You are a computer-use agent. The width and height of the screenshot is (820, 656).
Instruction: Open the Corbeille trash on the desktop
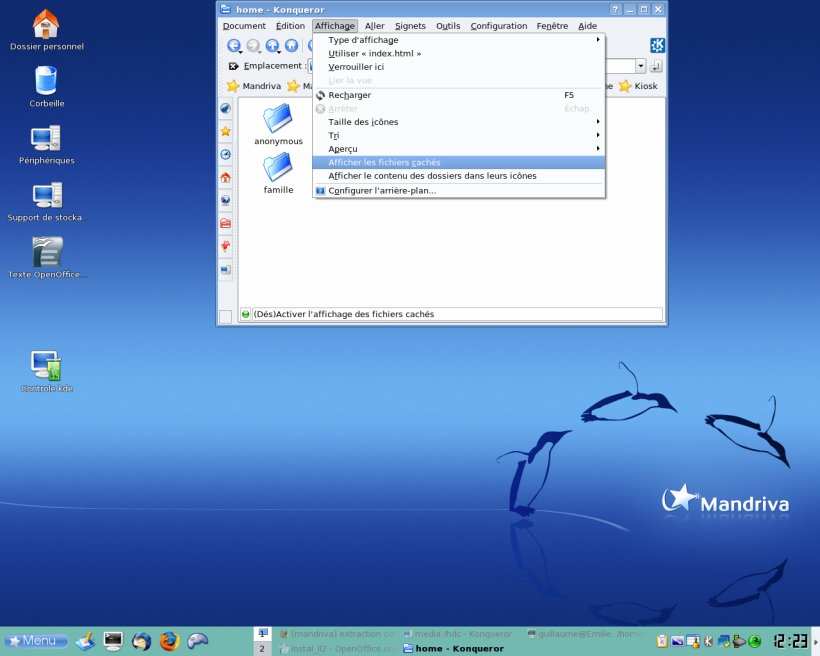click(47, 87)
